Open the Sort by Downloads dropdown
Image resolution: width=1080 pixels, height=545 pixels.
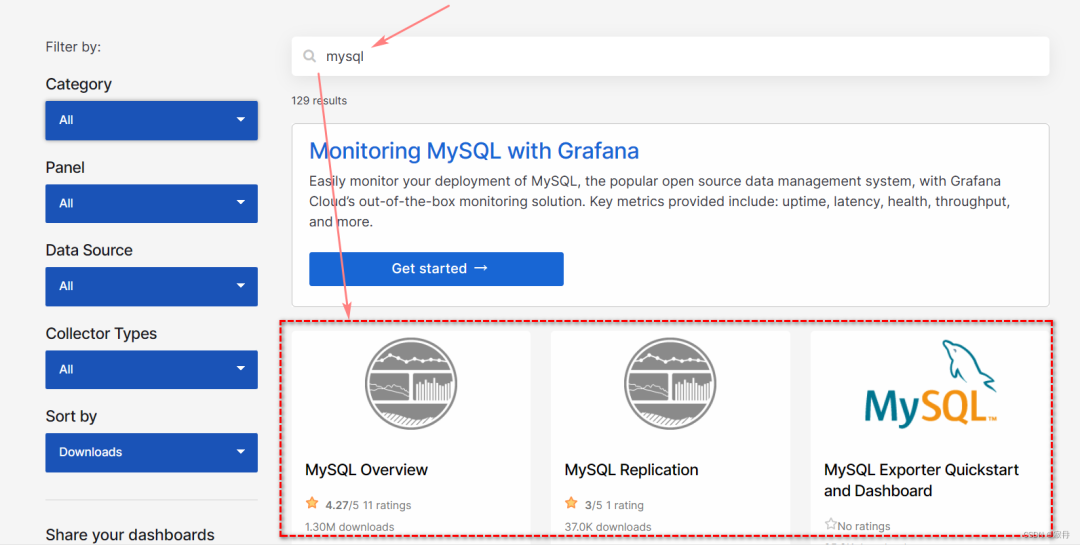152,453
